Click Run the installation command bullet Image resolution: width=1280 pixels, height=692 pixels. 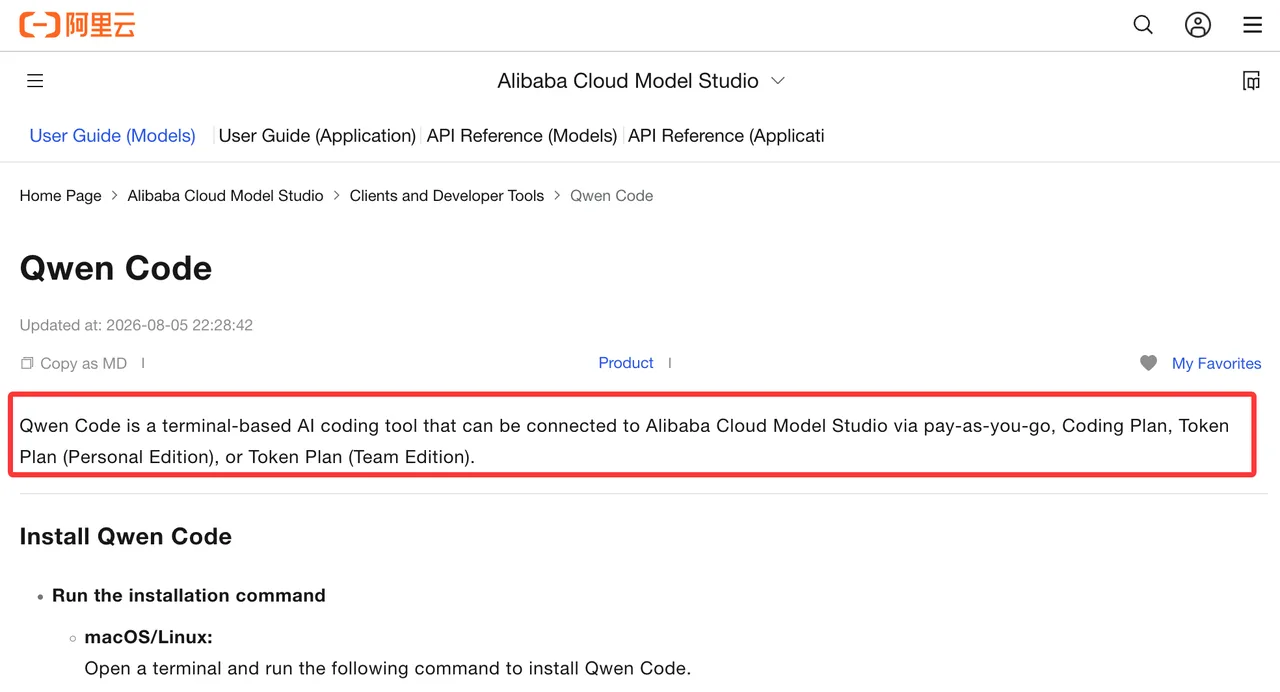(x=189, y=595)
